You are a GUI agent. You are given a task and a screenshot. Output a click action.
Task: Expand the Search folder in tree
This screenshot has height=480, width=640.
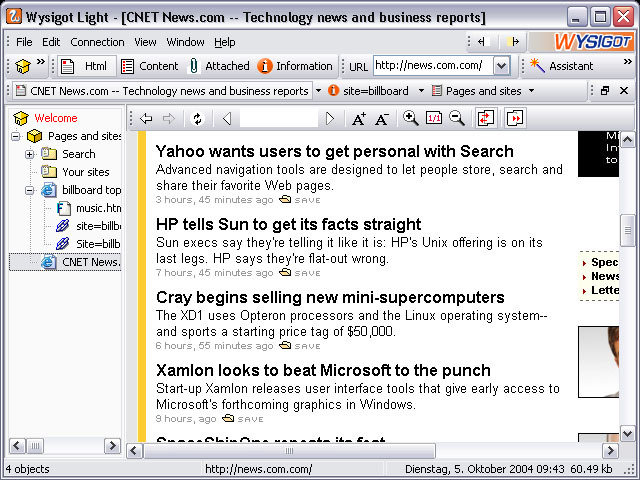point(29,154)
